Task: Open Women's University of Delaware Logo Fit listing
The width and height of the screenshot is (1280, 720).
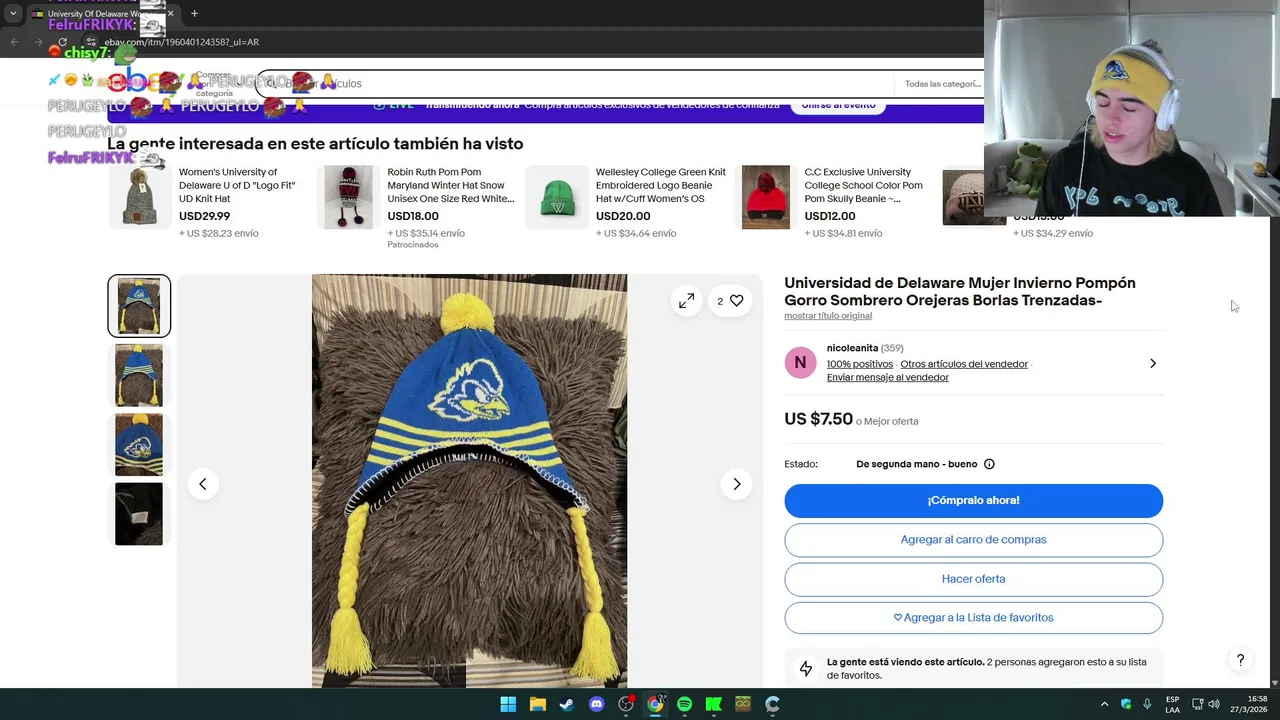Action: [x=238, y=185]
